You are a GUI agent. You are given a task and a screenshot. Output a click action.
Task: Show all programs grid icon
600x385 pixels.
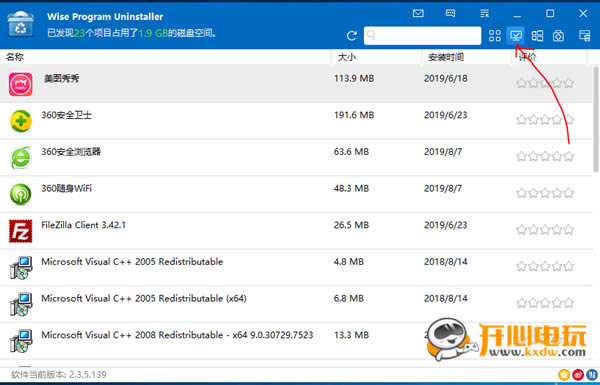click(x=494, y=36)
